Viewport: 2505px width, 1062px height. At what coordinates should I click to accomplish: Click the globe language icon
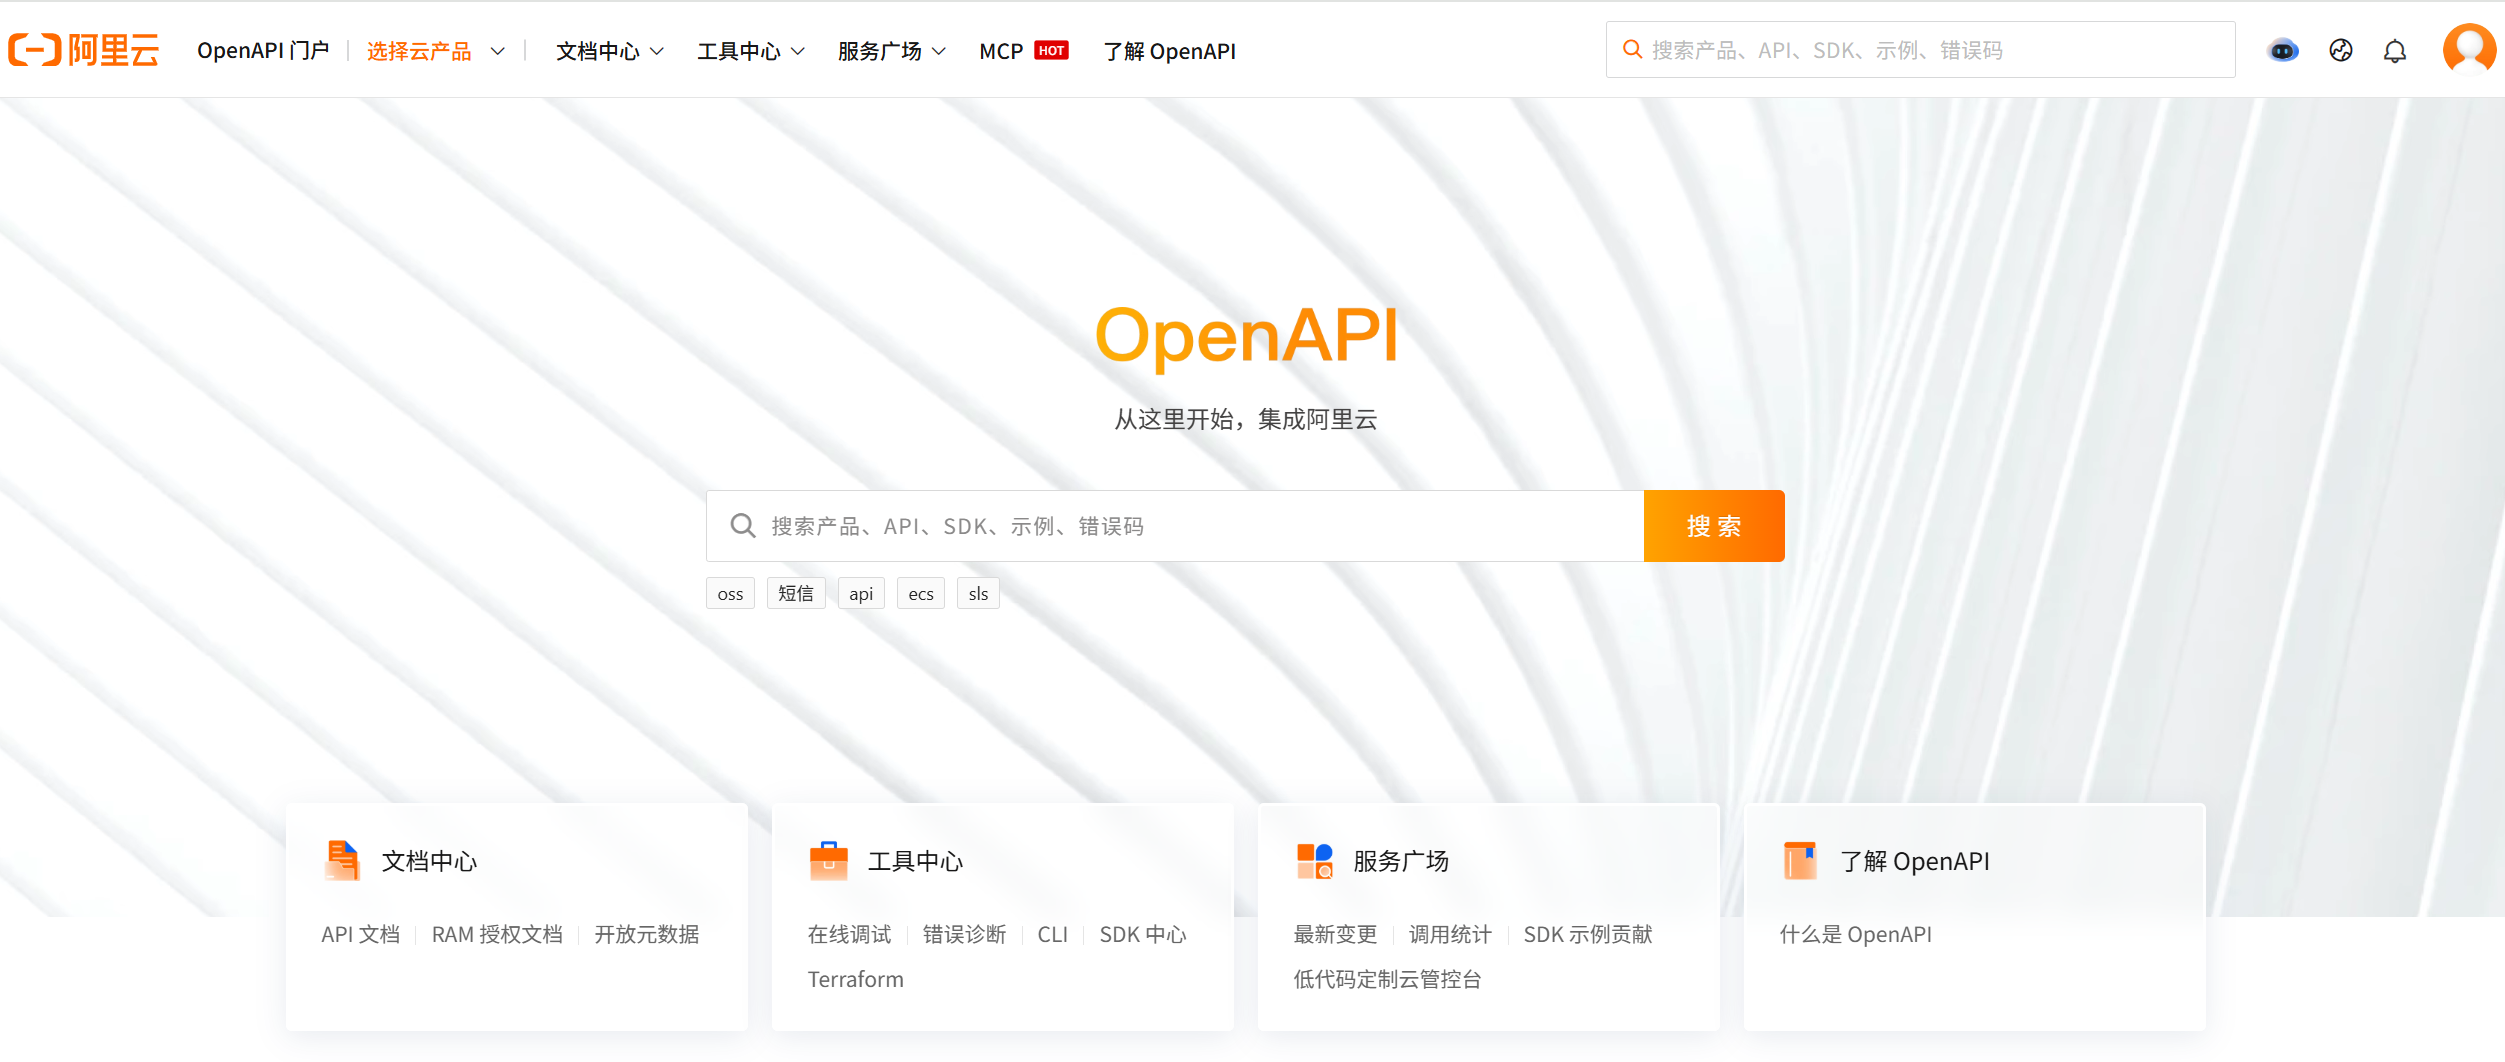(2341, 50)
